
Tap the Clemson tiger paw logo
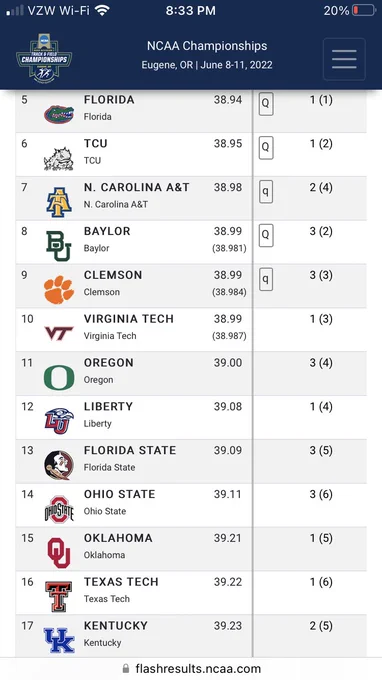[x=59, y=290]
